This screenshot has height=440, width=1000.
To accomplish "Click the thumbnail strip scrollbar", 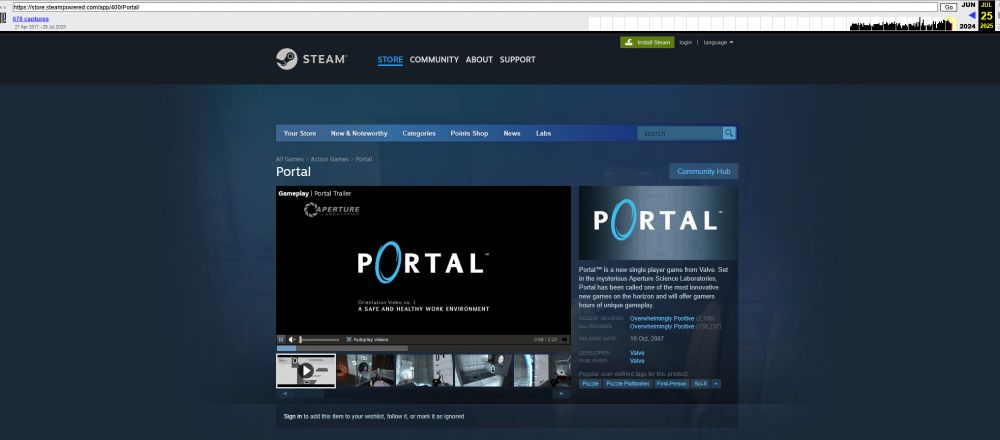I will point(423,394).
